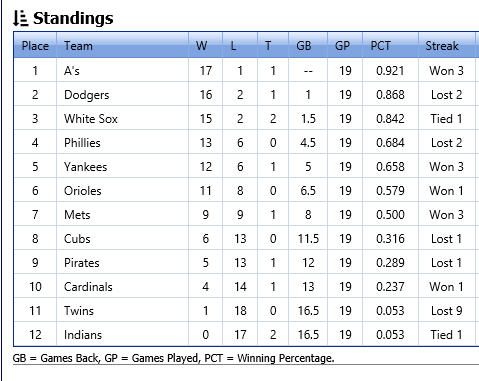The height and width of the screenshot is (381, 479).
Task: Select the Indians team row
Action: point(246,335)
